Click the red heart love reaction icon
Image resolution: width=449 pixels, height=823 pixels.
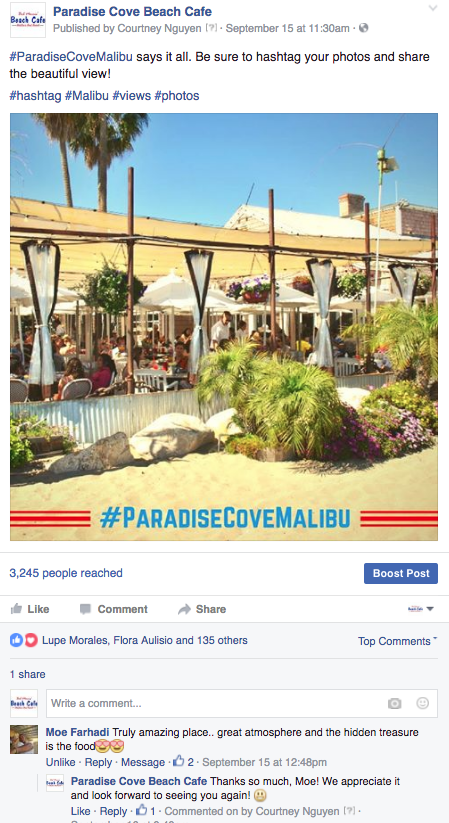pos(31,640)
